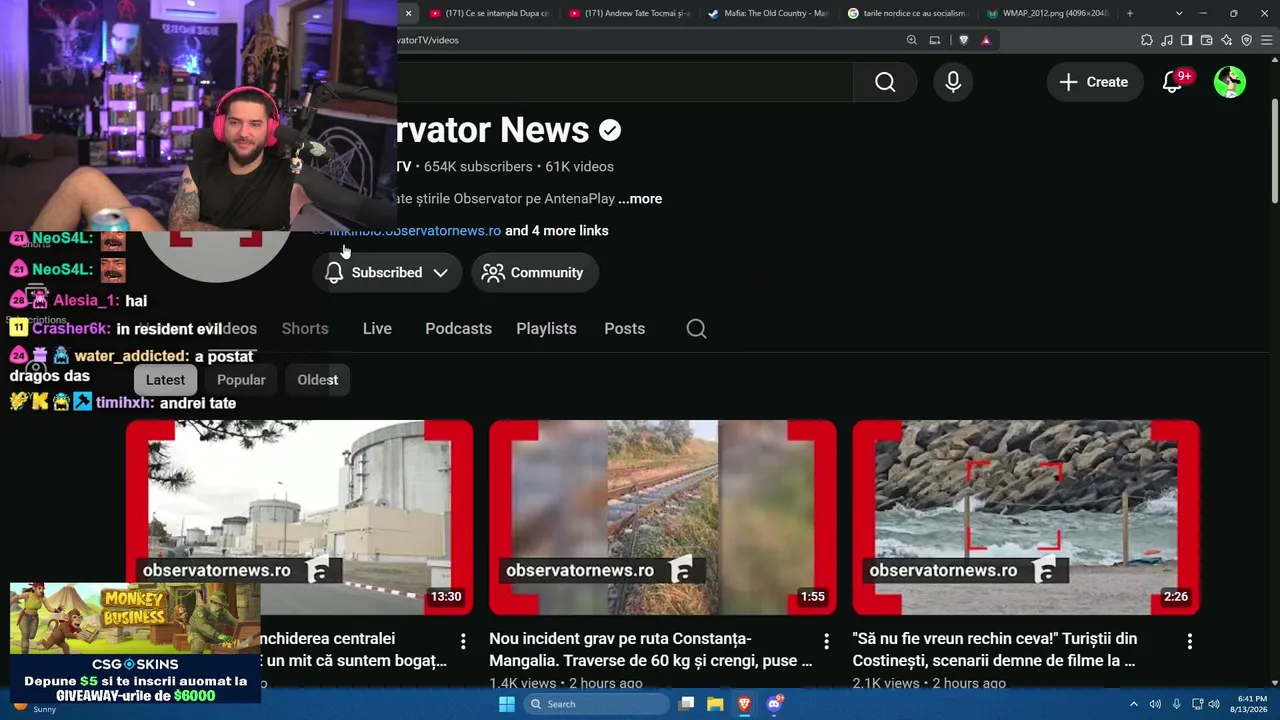Switch to the Podcasts channel tab
The height and width of the screenshot is (720, 1280).
(x=458, y=329)
